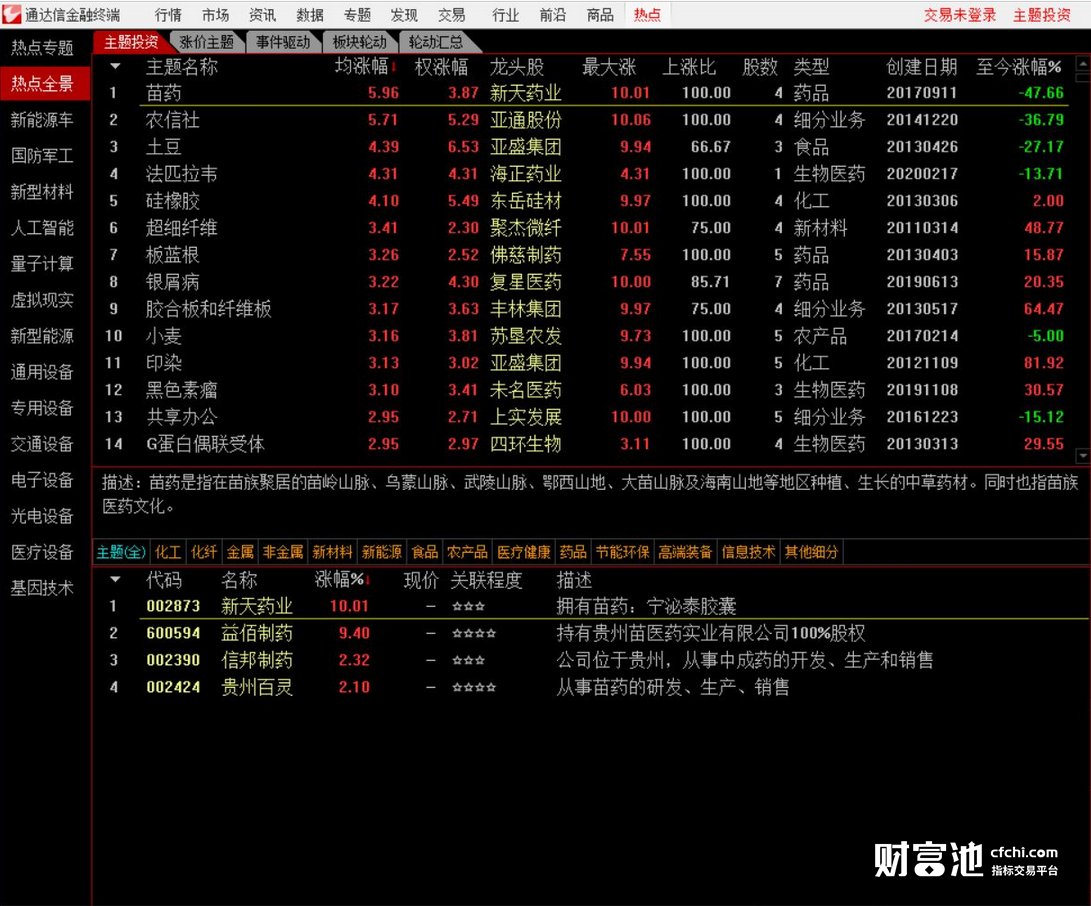Click leading stock 聚杰微纤
Viewport: 1091px width, 906px height.
pyautogui.click(x=525, y=228)
